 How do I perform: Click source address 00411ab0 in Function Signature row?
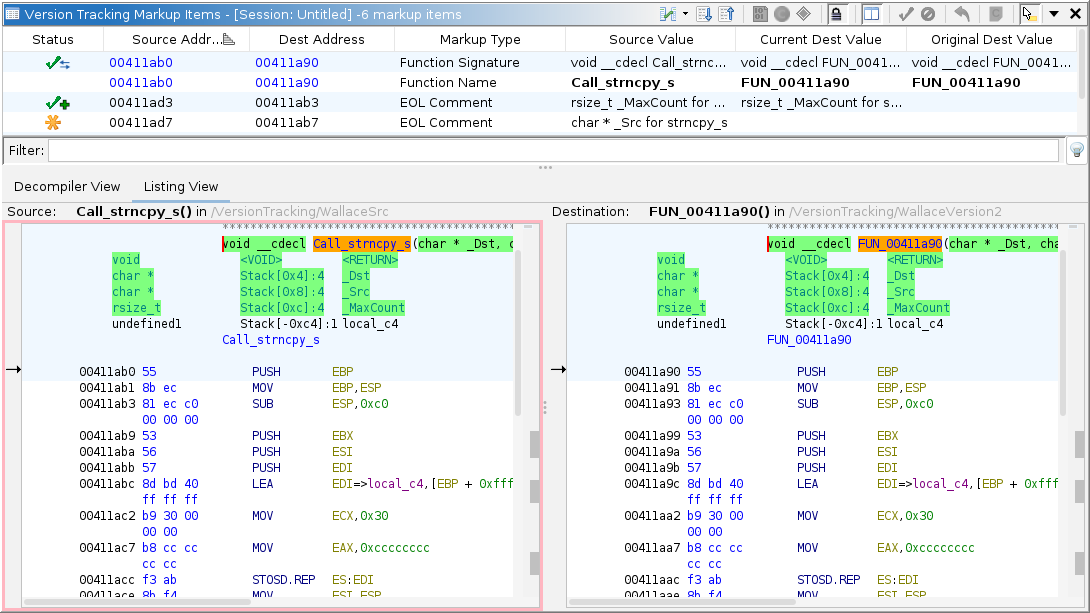(x=140, y=62)
